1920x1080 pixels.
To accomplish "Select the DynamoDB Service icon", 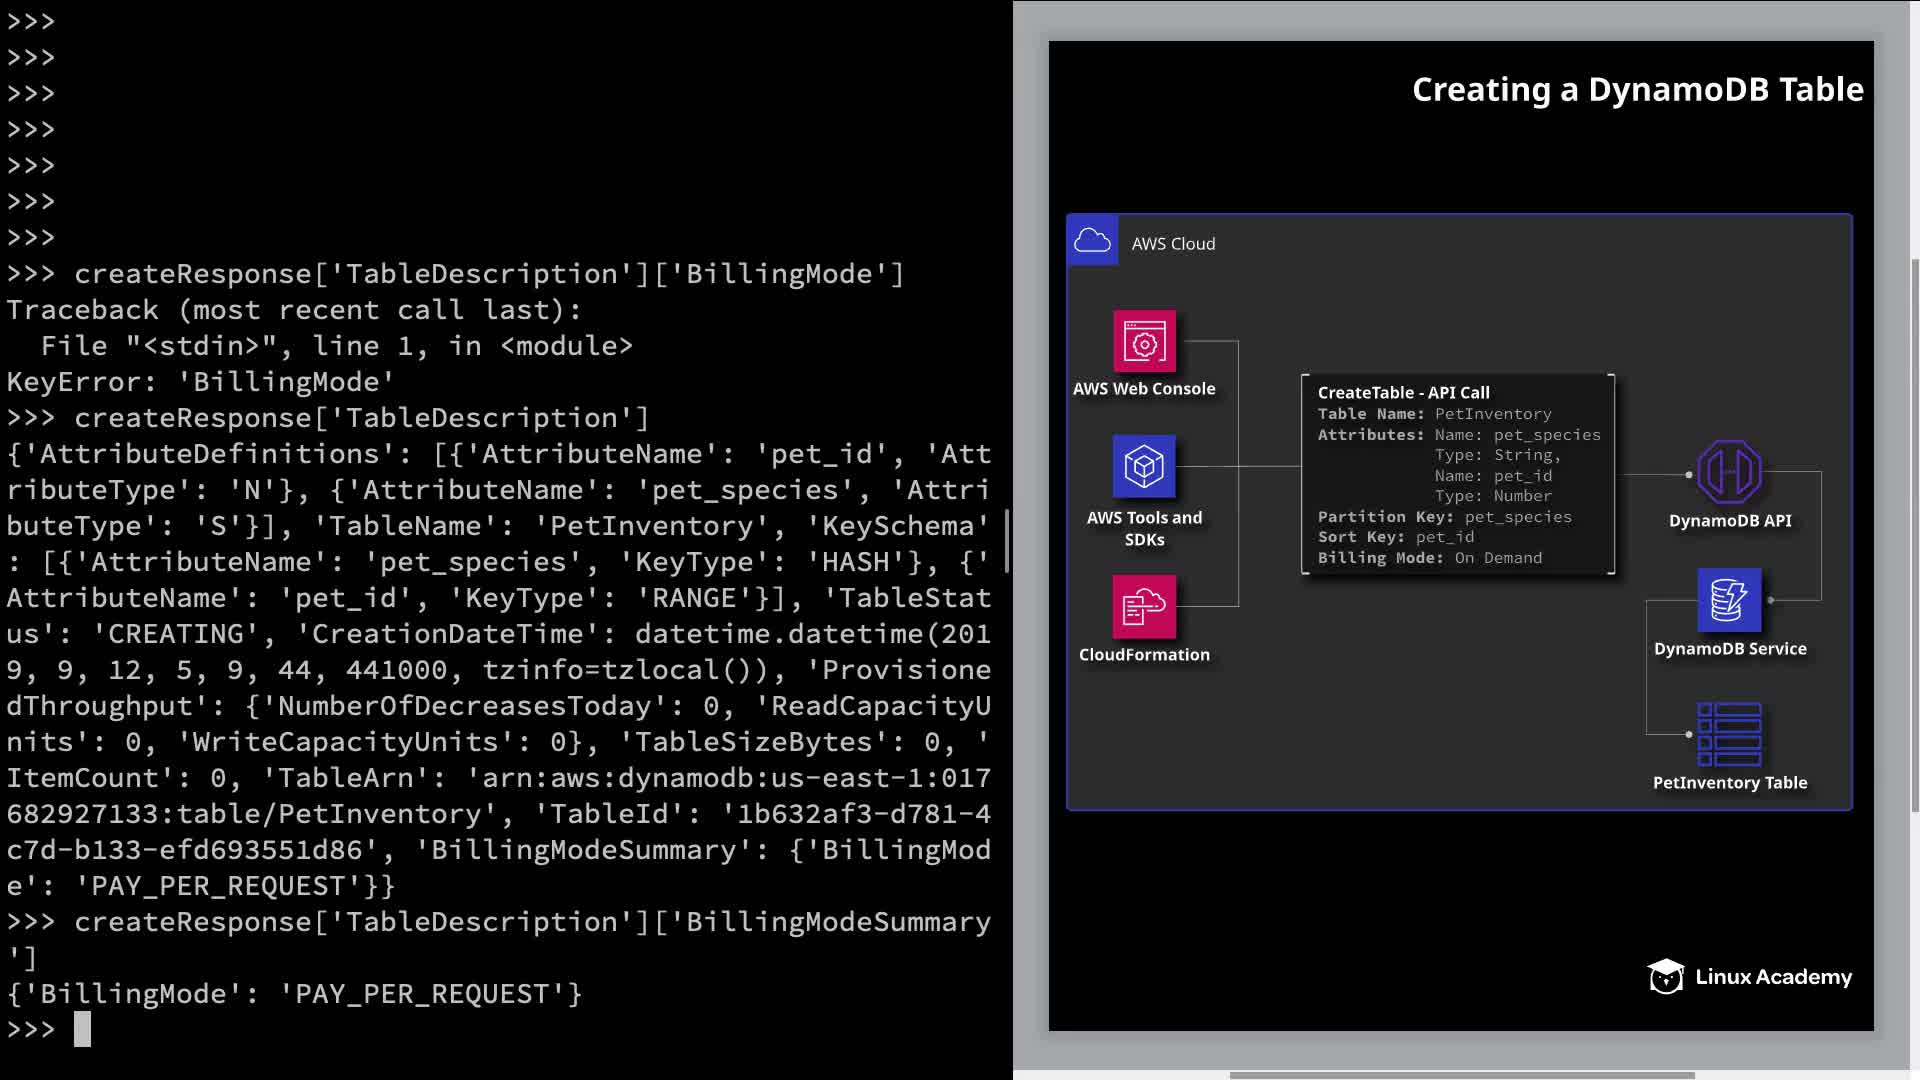I will click(x=1729, y=600).
